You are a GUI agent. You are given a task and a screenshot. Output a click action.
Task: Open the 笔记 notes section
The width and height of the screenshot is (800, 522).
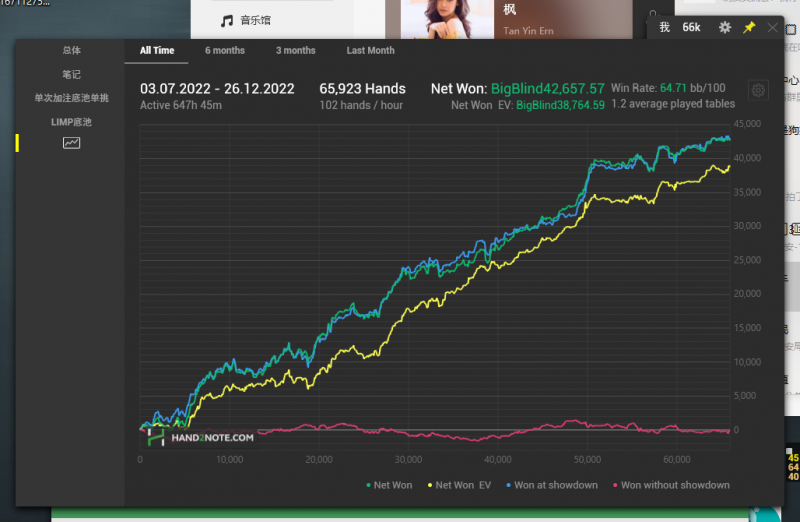tap(71, 75)
